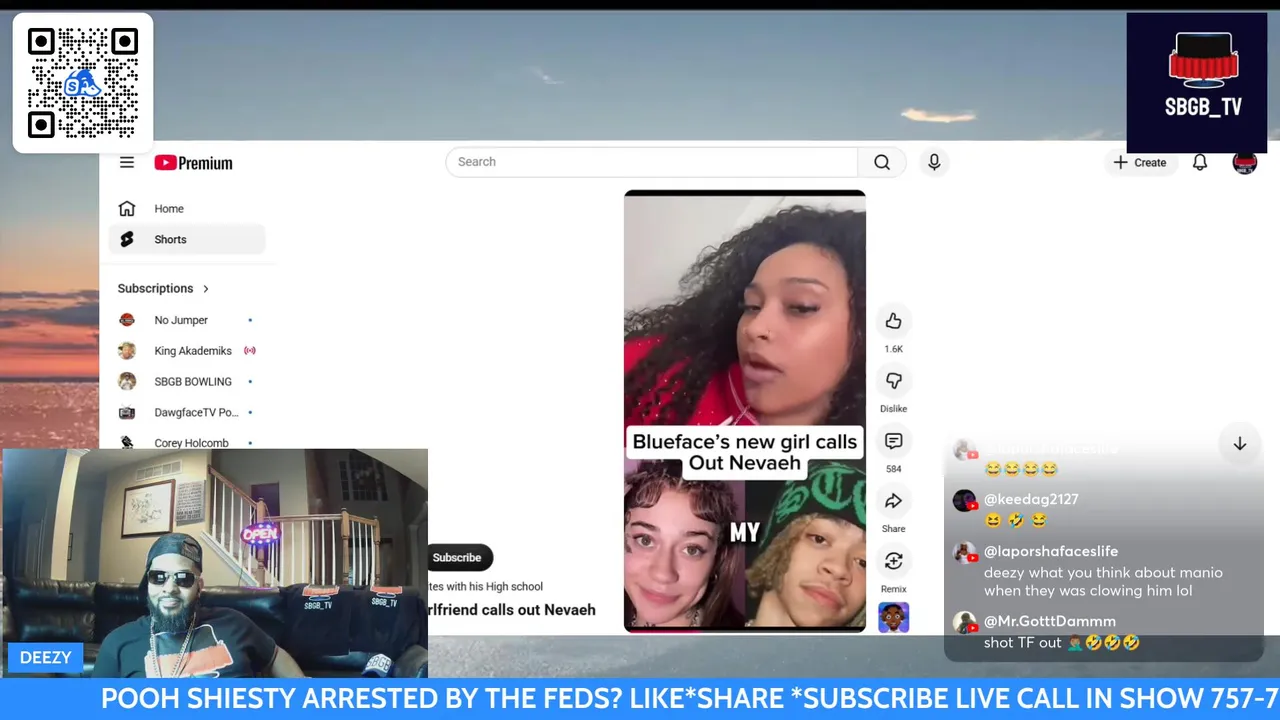Click the Shorts logo icon in sidebar
1280x720 pixels.
[x=127, y=239]
